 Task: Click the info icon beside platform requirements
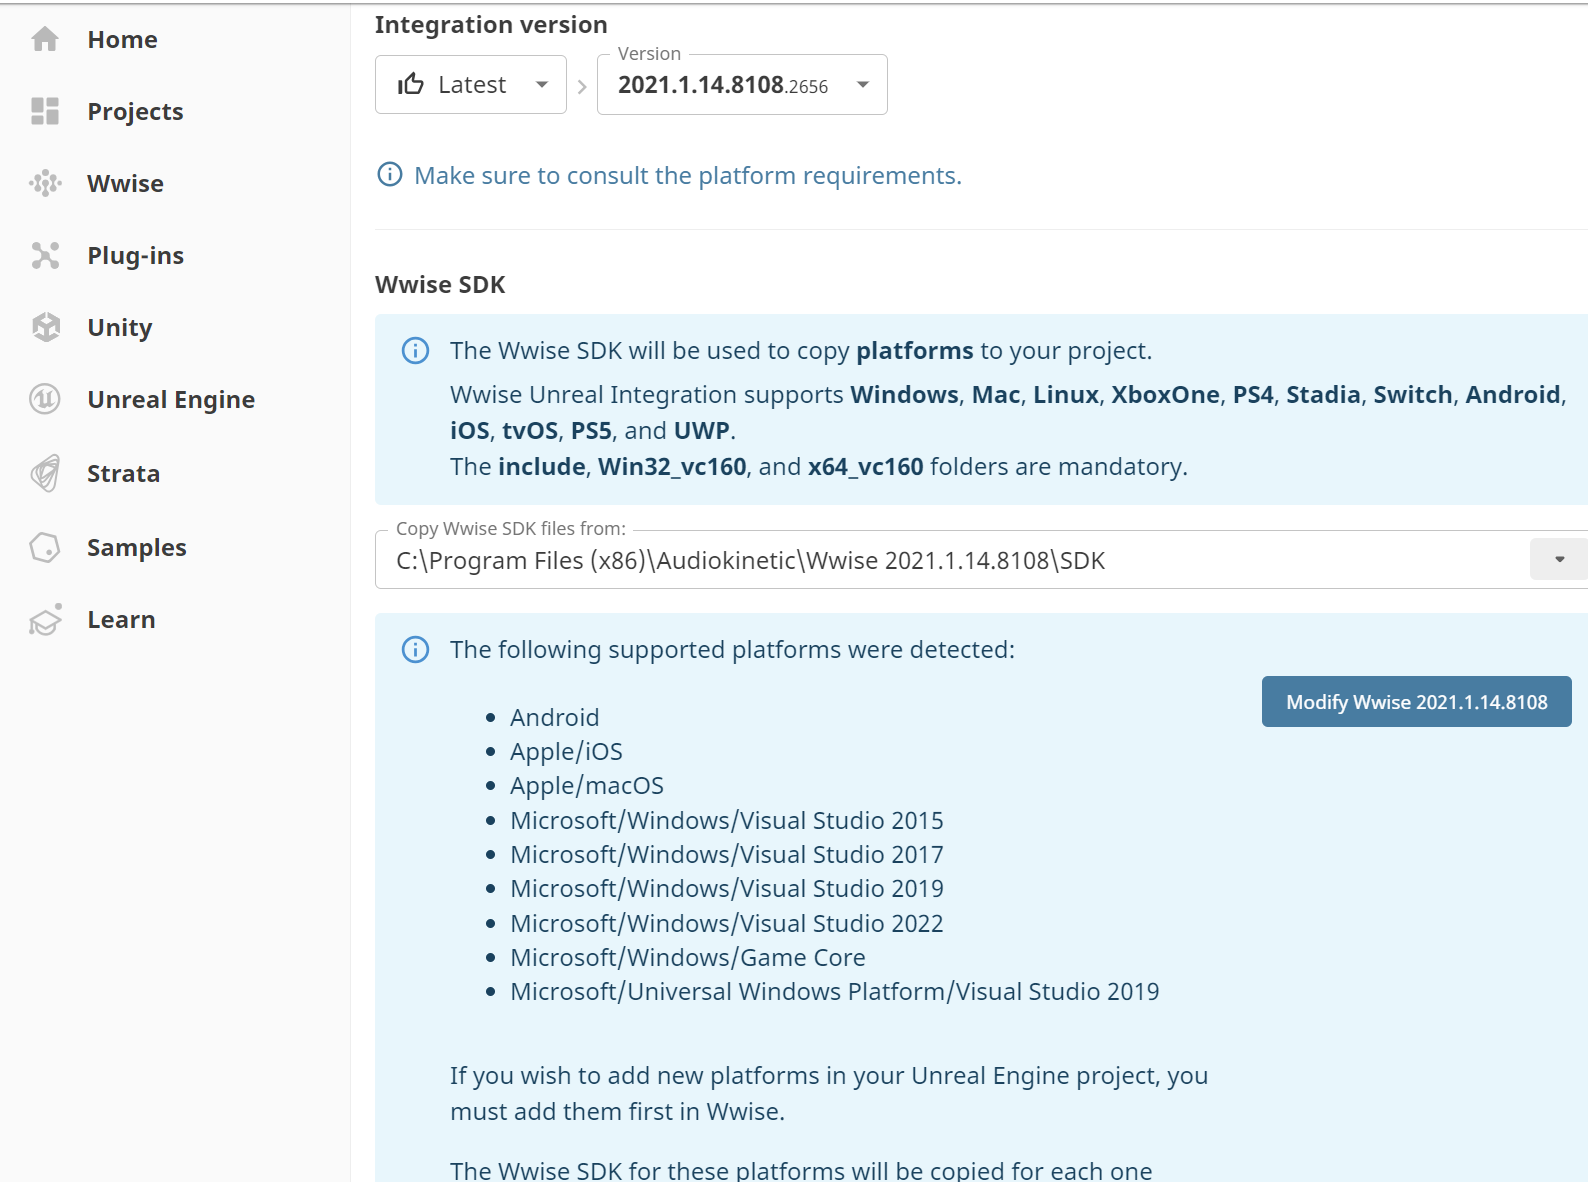389,175
